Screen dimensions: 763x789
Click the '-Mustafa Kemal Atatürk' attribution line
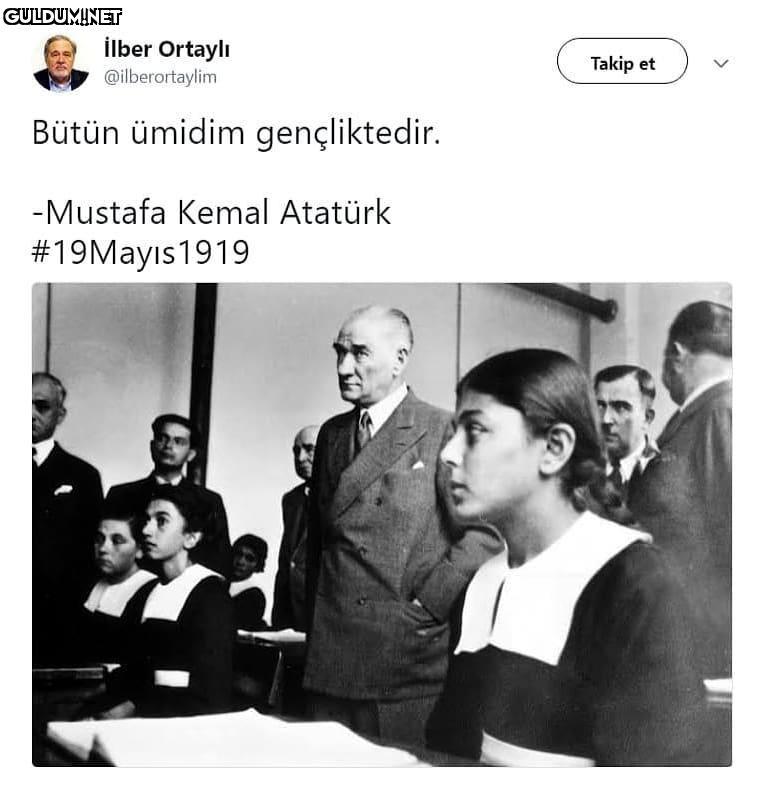[211, 212]
